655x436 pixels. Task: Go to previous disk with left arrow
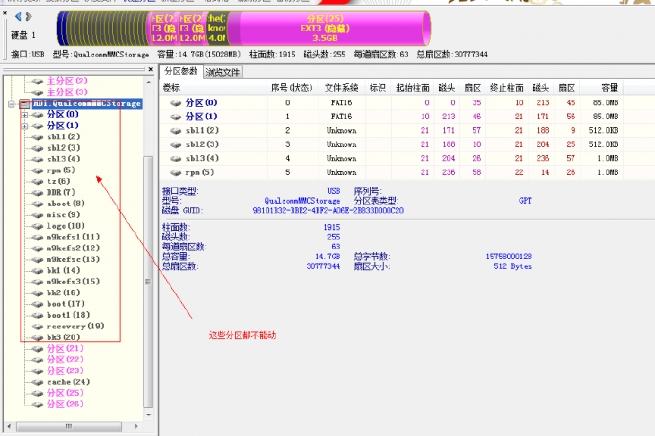pos(18,17)
